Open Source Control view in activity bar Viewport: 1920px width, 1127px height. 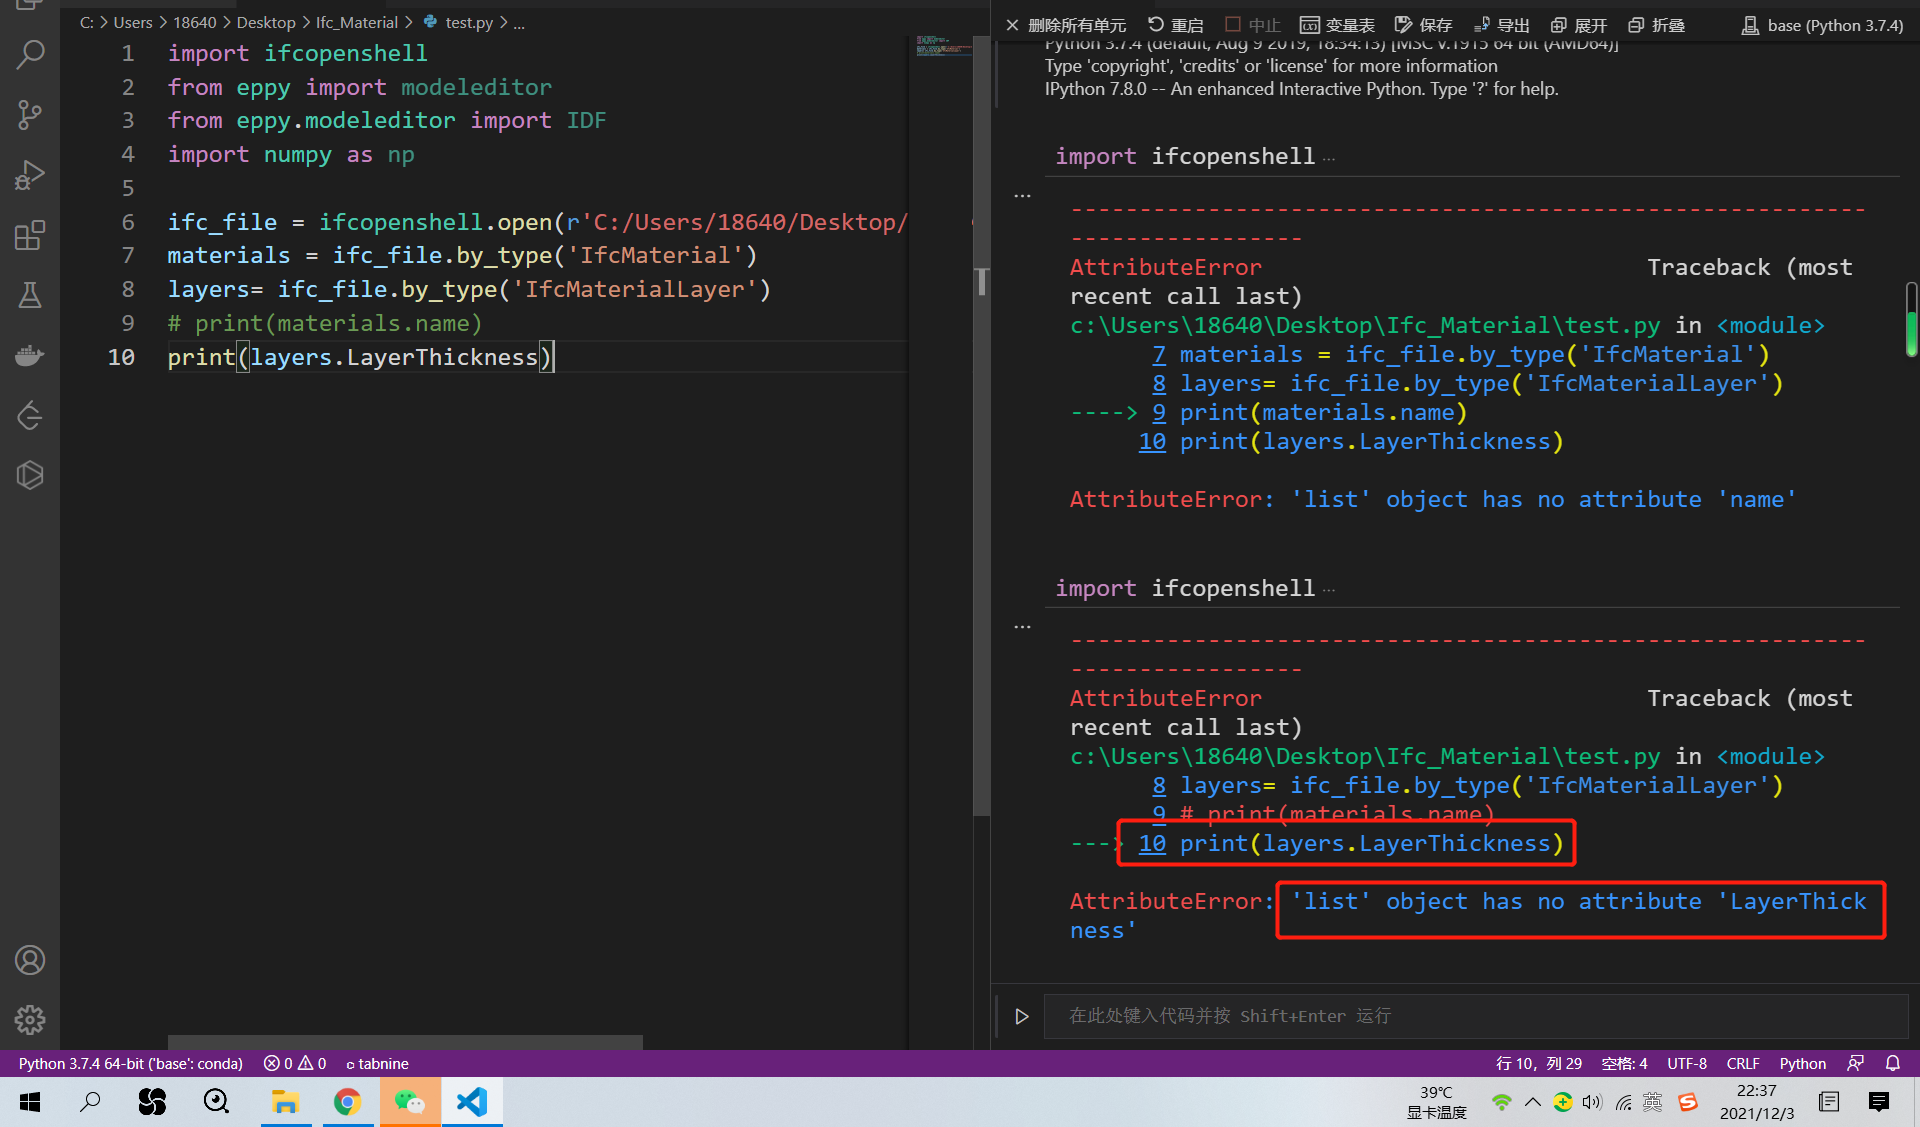pos(30,115)
